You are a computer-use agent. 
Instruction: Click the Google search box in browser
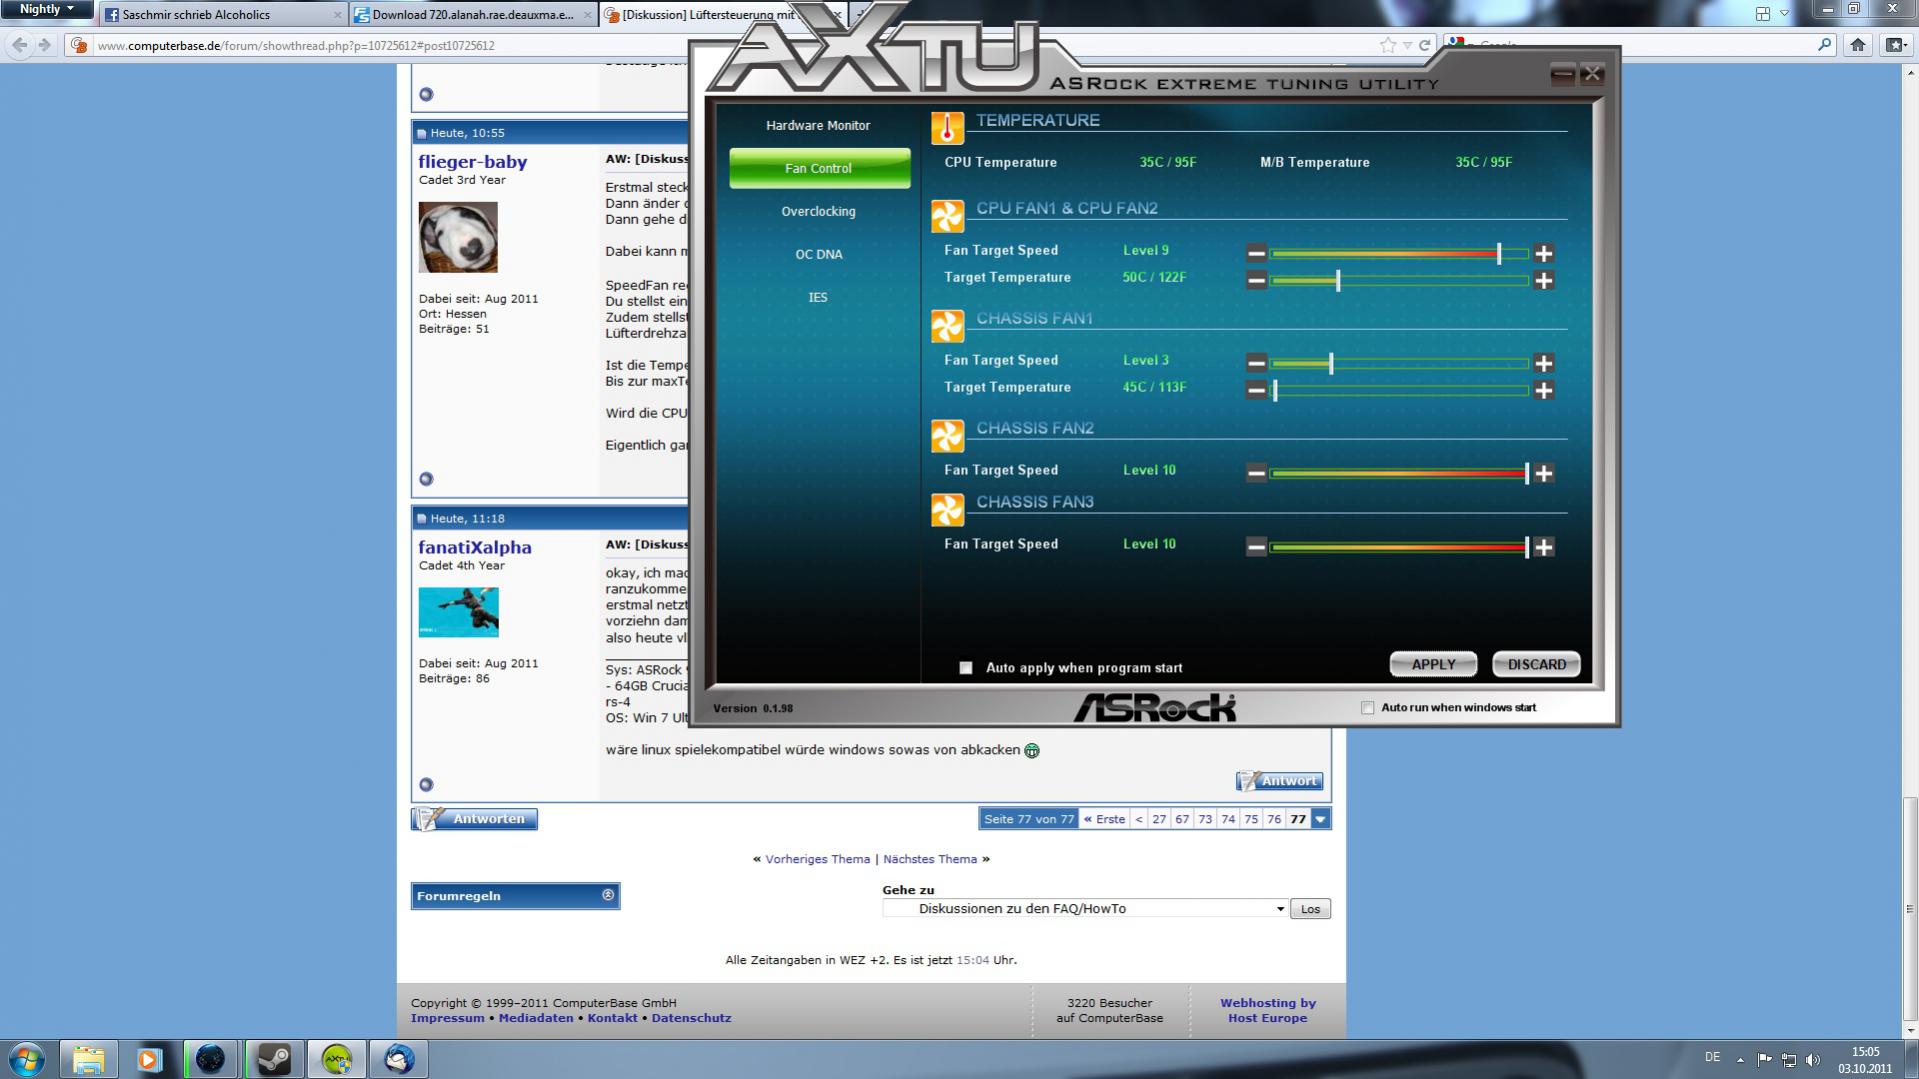pos(1640,45)
